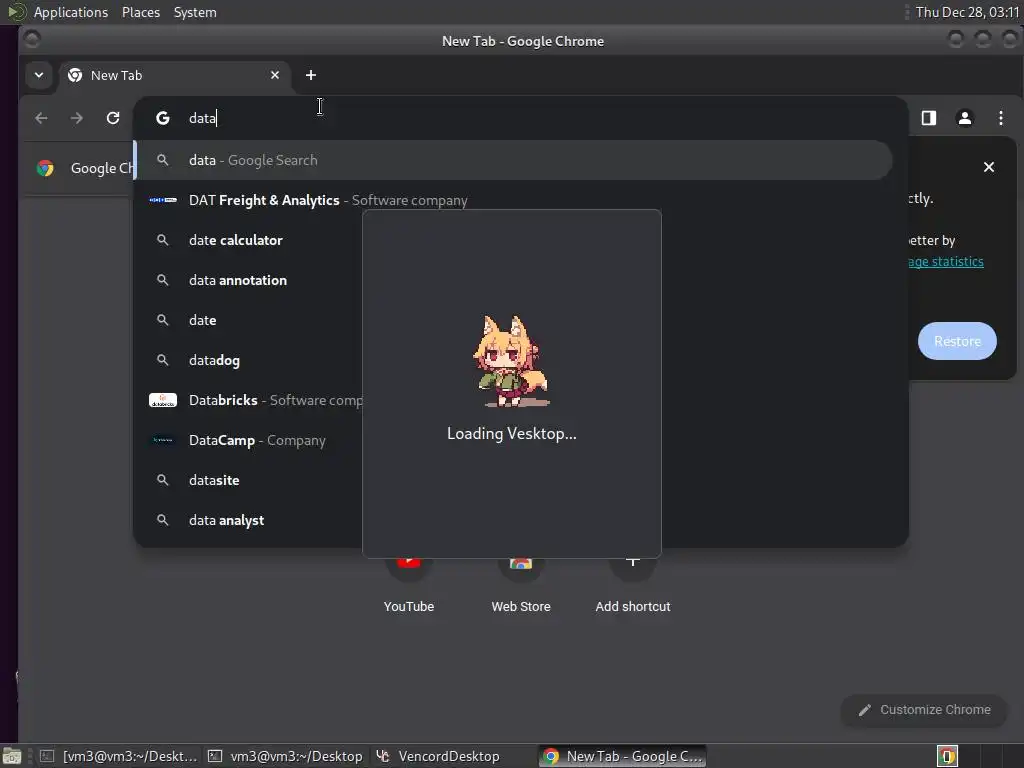1024x768 pixels.
Task: Open a new tab with plus icon
Action: 311,75
